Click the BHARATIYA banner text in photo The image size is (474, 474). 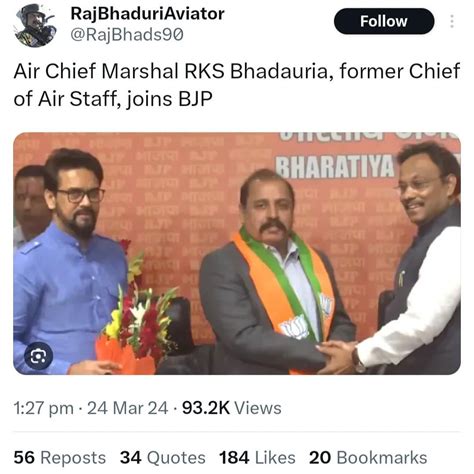tap(335, 167)
